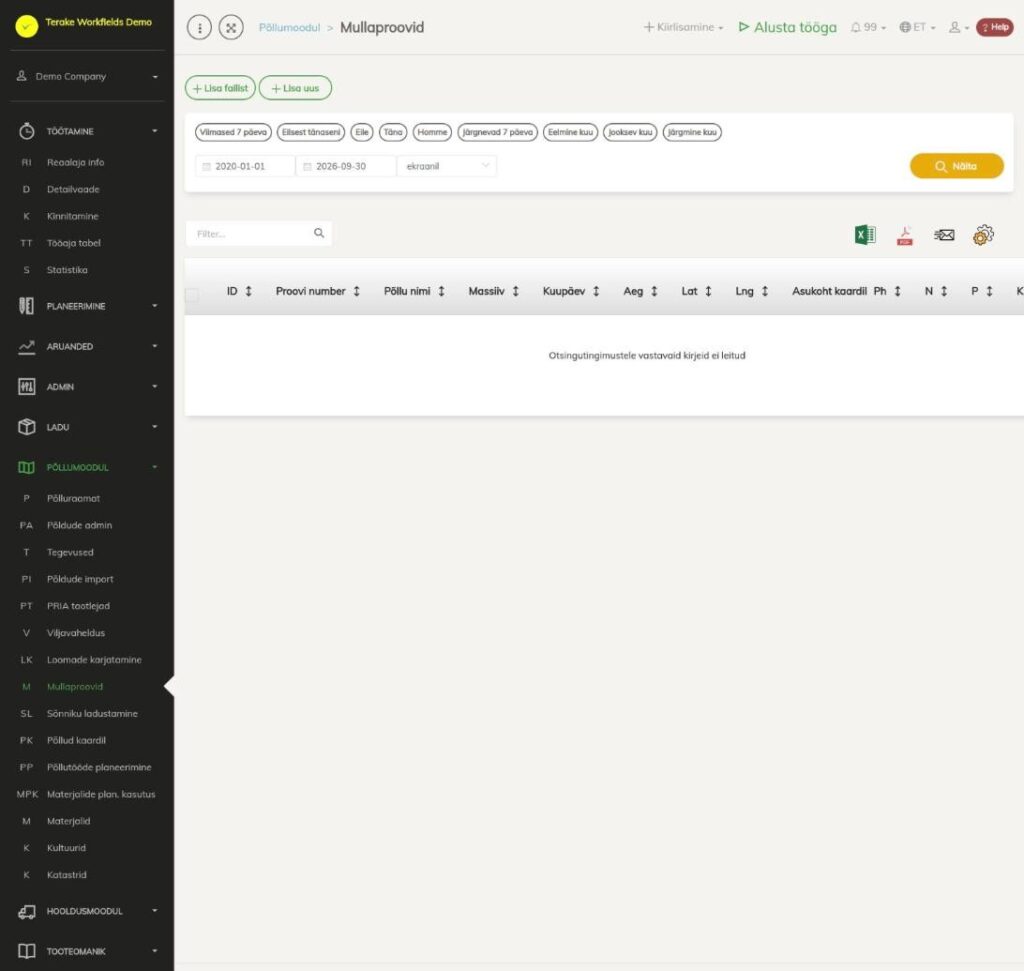Expand the PLANEERIMINE sidebar section
The image size is (1024, 971).
(88, 306)
